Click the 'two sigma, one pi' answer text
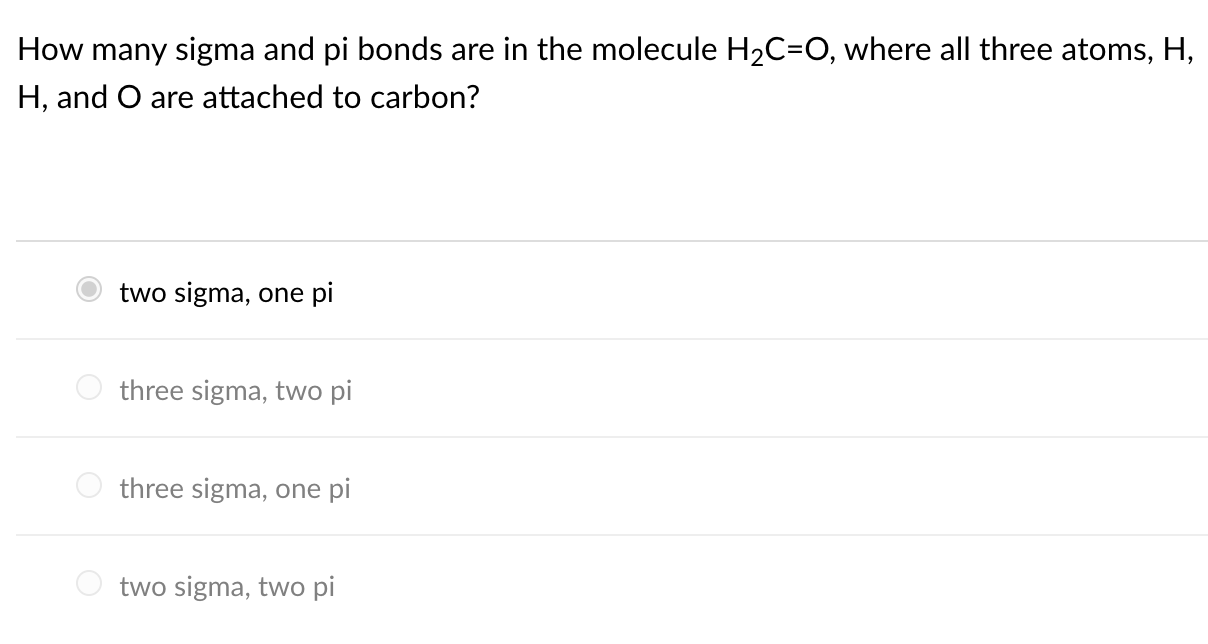 point(225,293)
